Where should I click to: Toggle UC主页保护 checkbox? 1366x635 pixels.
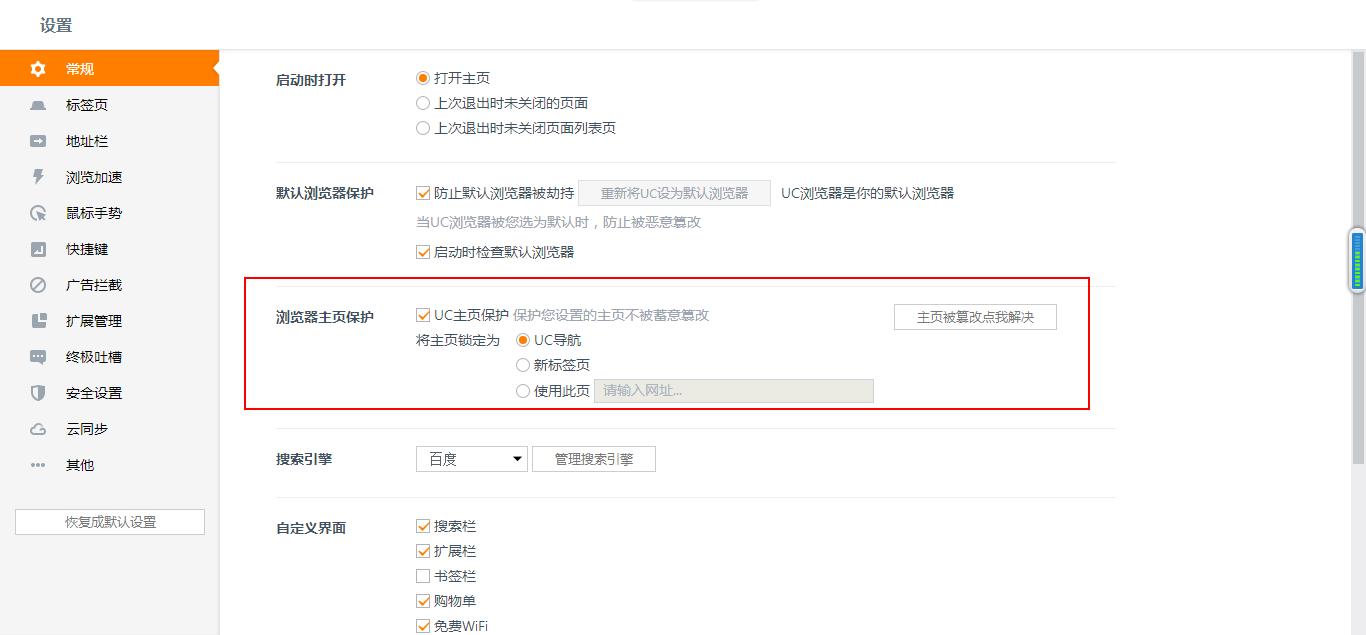[423, 315]
